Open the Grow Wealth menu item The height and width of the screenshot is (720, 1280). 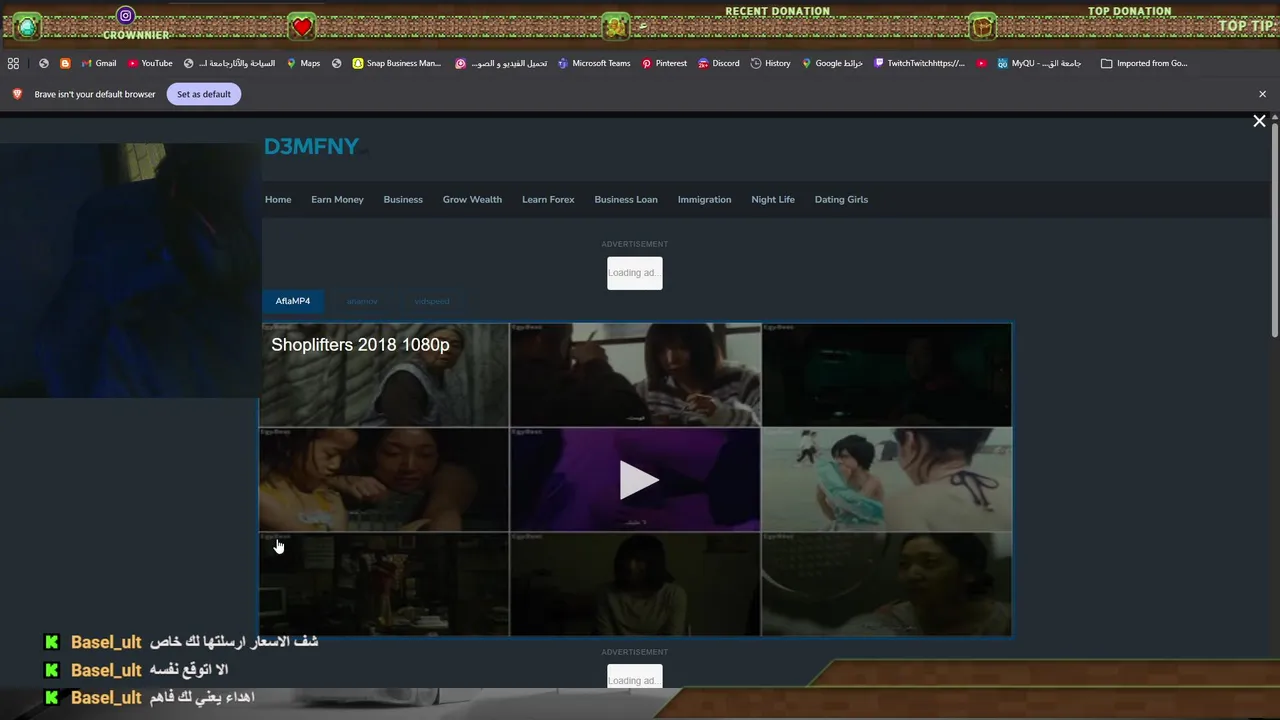472,199
